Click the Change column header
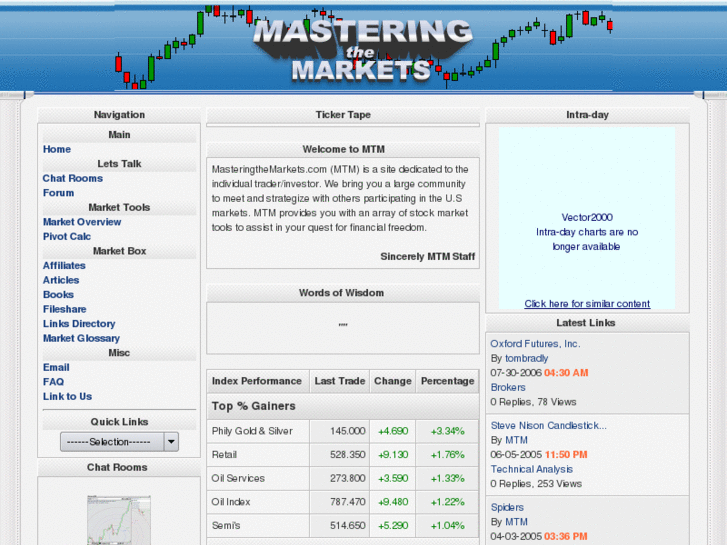Image resolution: width=727 pixels, height=545 pixels. tap(393, 381)
